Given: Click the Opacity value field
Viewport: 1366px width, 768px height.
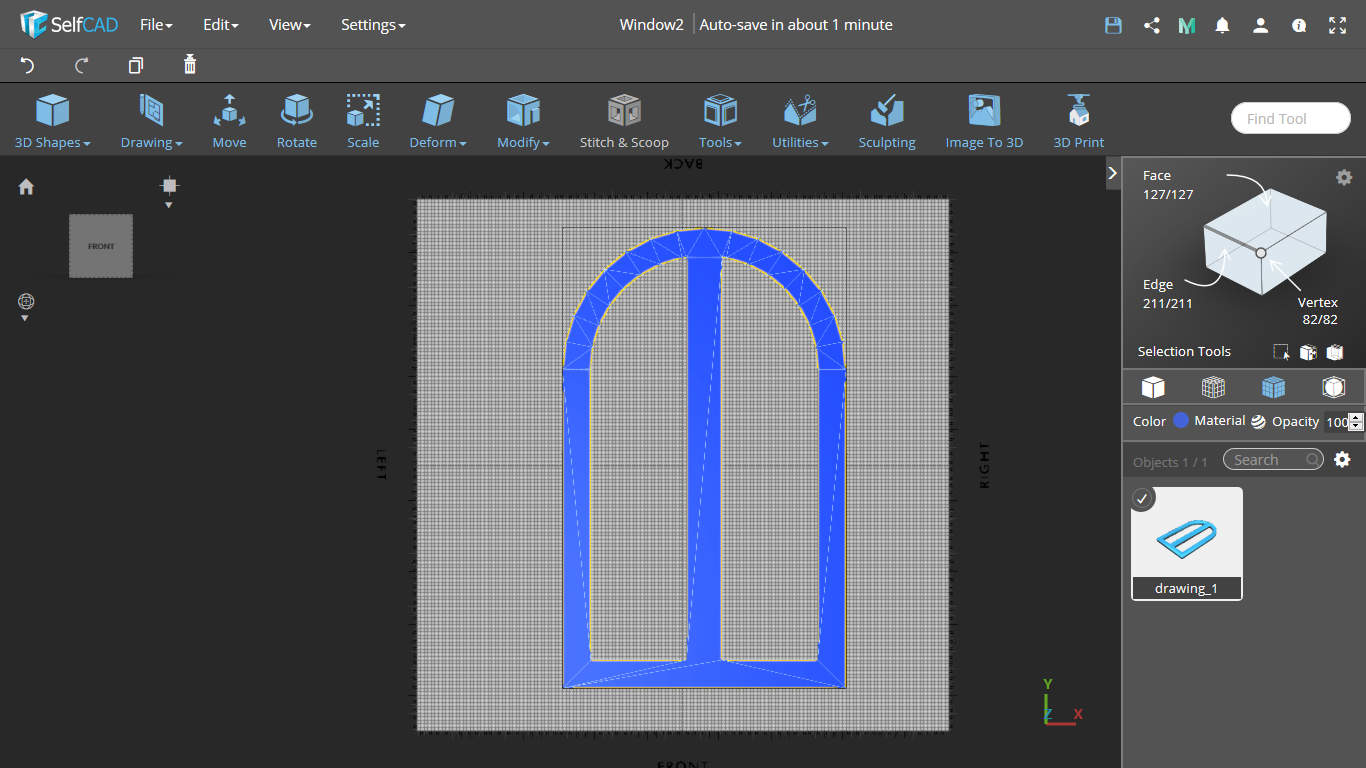Looking at the screenshot, I should pos(1337,422).
